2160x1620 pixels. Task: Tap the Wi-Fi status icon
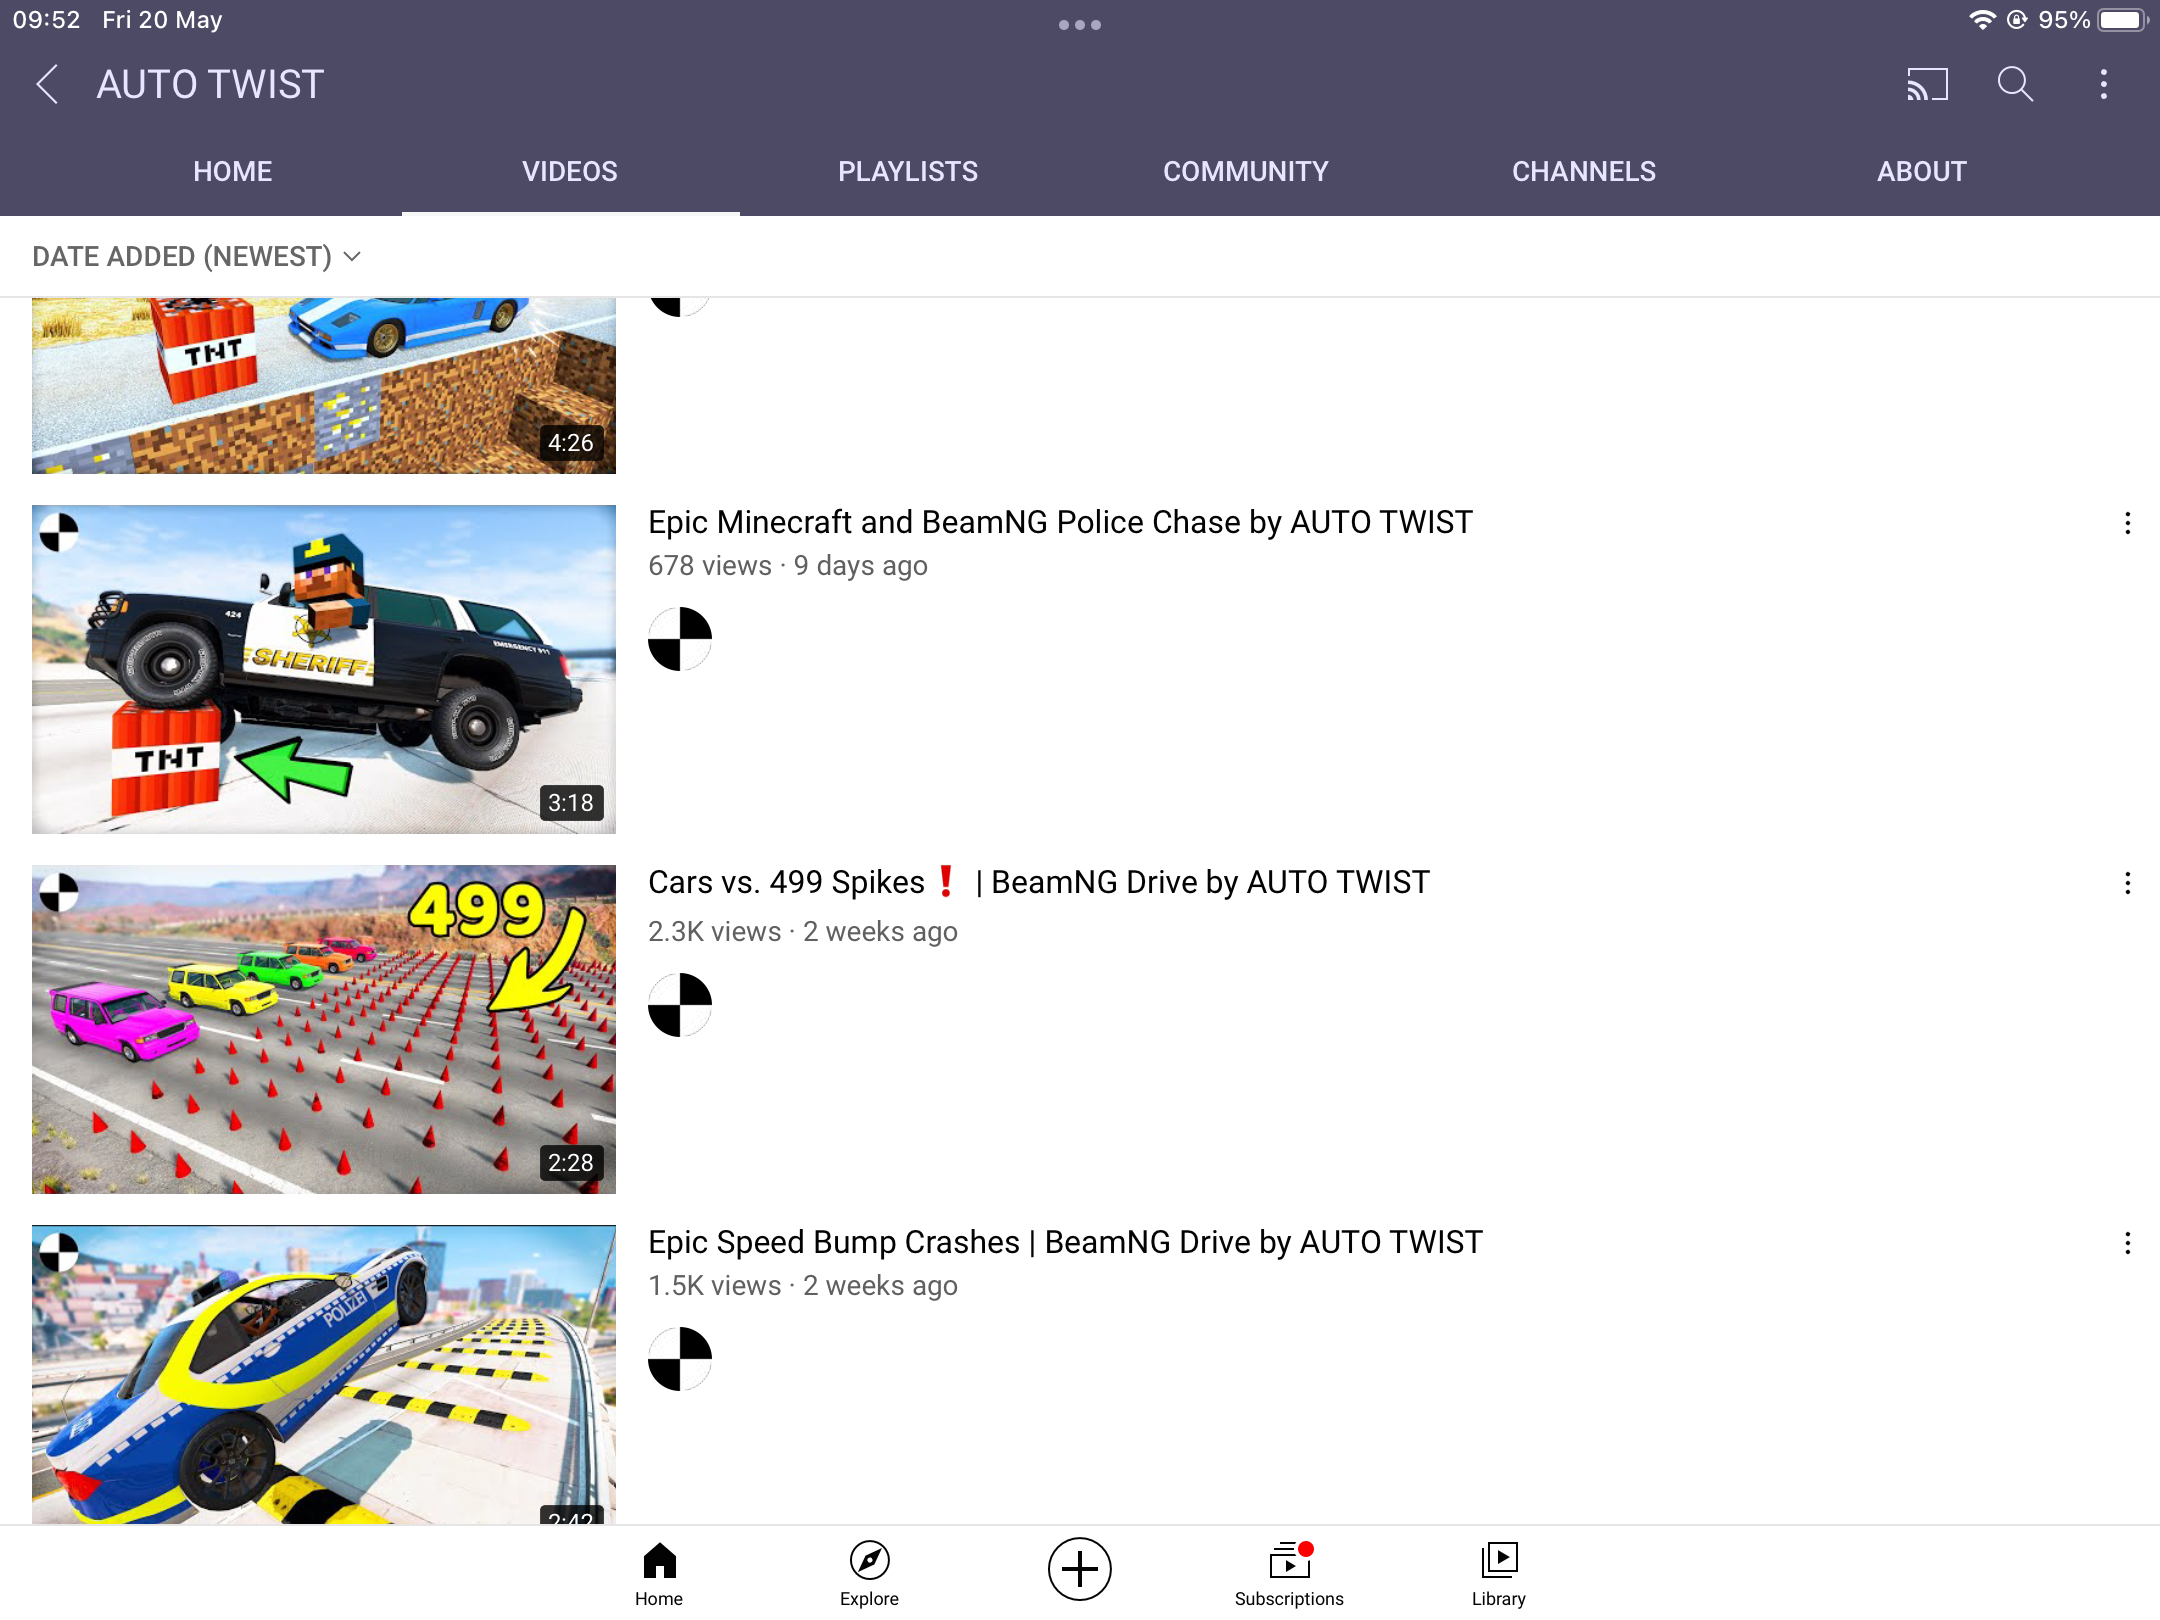tap(1981, 20)
